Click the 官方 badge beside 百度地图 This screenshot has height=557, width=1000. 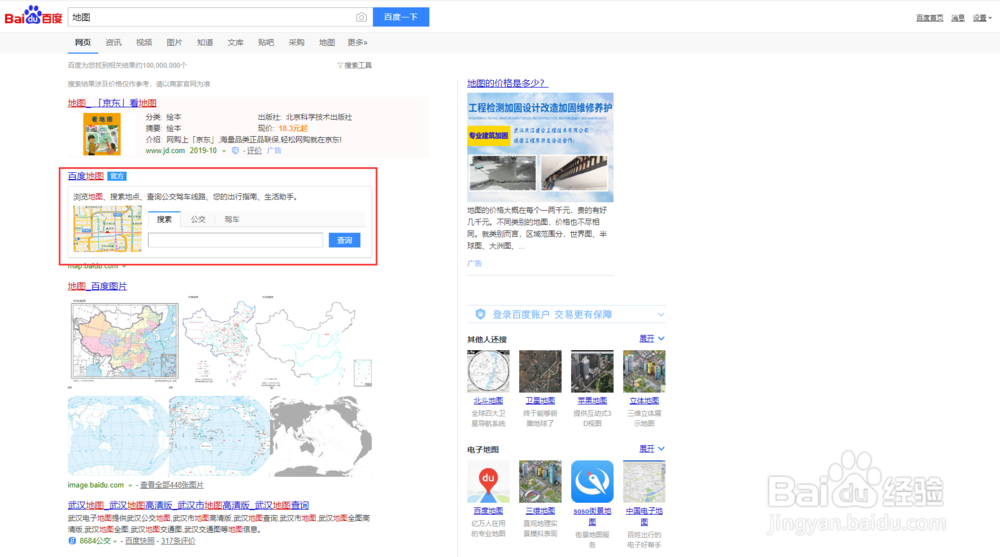point(117,176)
